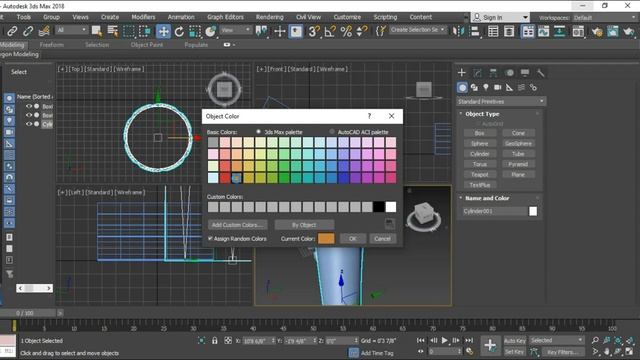
Task: Open the Rendering menu
Action: (x=269, y=17)
